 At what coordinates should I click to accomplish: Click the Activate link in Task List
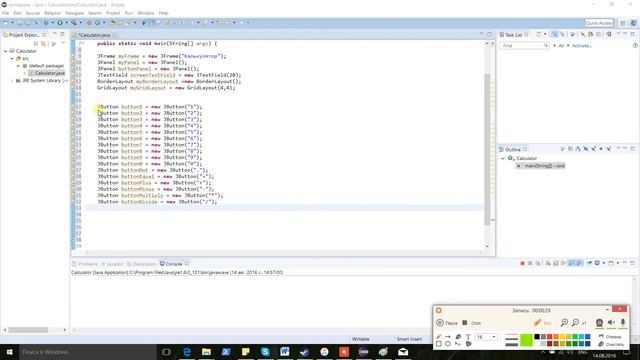tap(582, 46)
